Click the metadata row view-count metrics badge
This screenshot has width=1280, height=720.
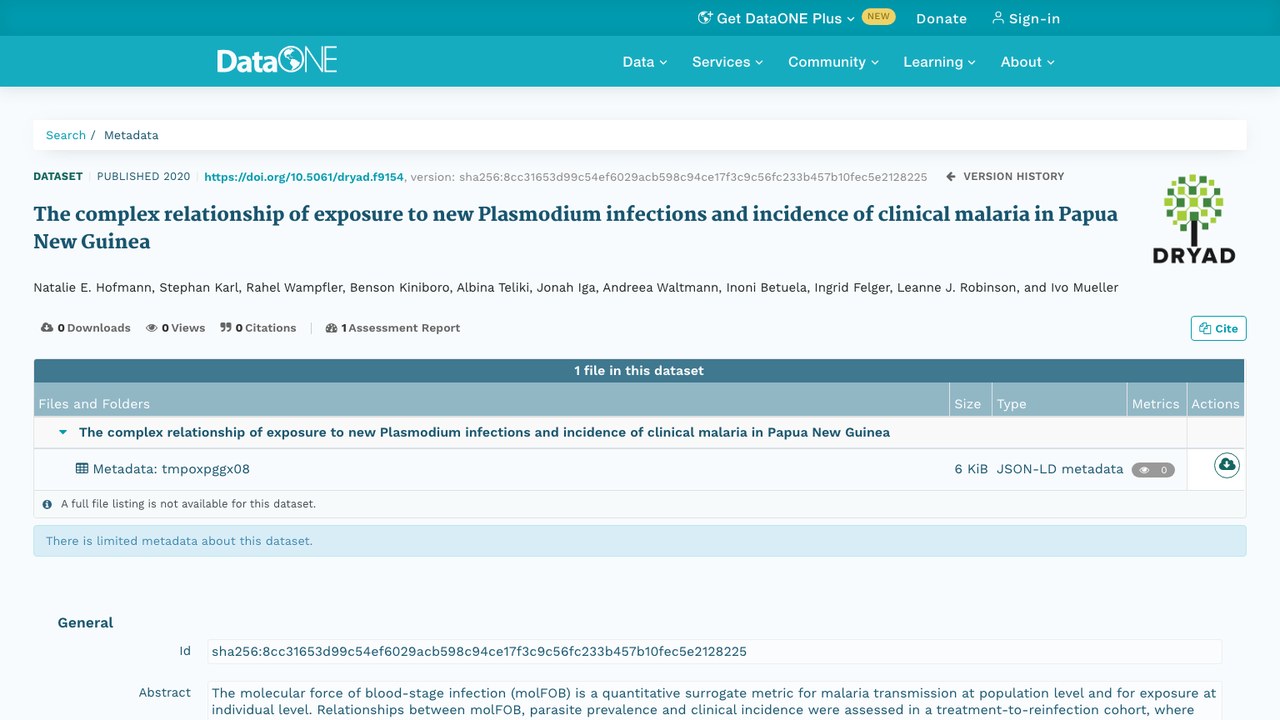coord(1153,470)
